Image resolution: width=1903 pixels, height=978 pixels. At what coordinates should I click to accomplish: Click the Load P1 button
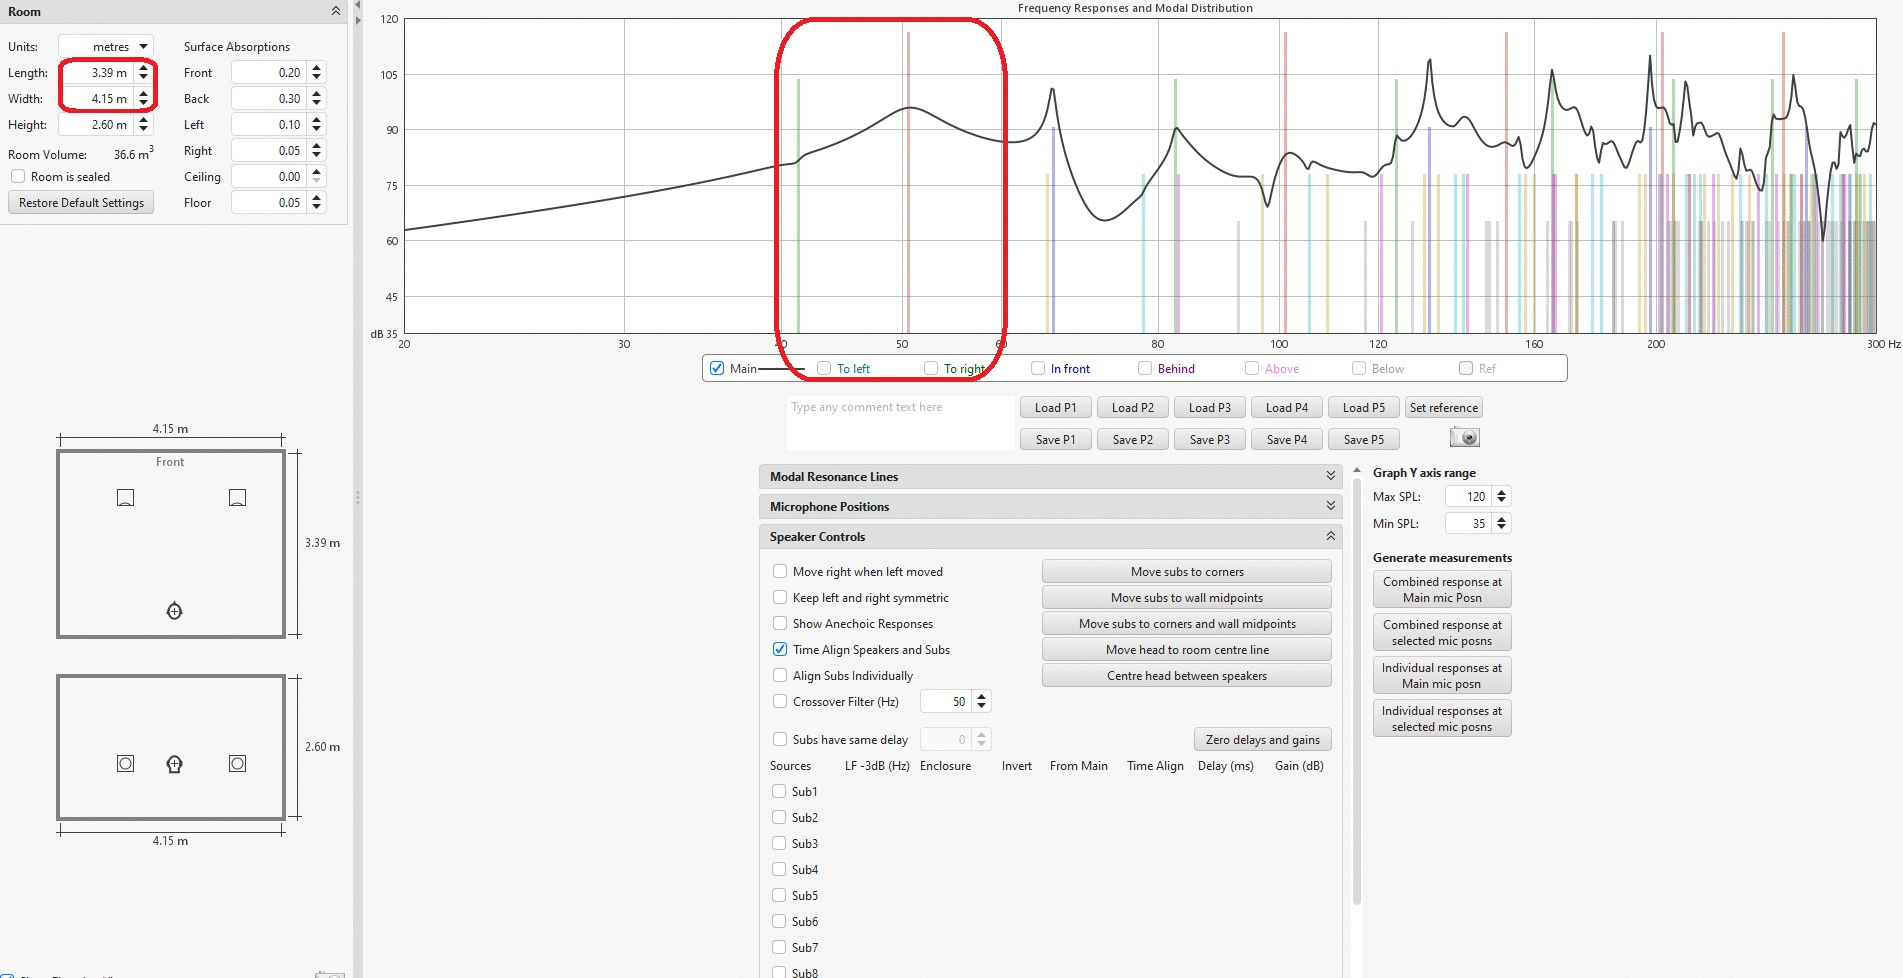(x=1055, y=408)
